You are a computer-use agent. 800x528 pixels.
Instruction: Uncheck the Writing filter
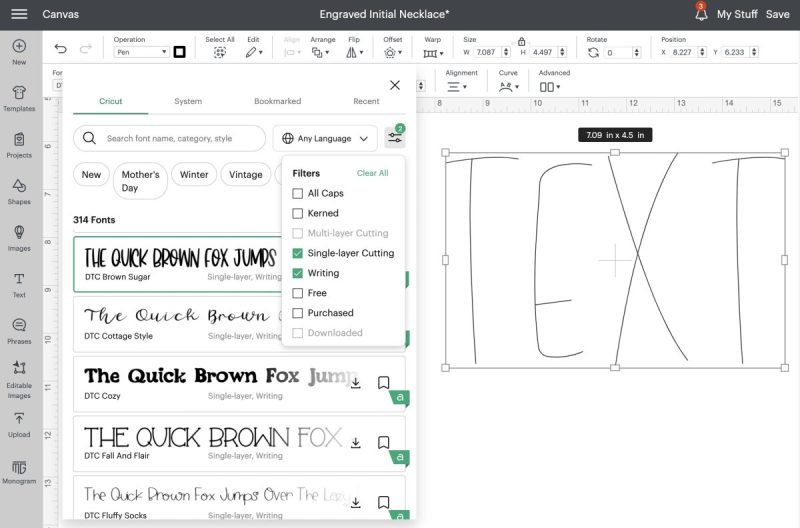tap(297, 273)
